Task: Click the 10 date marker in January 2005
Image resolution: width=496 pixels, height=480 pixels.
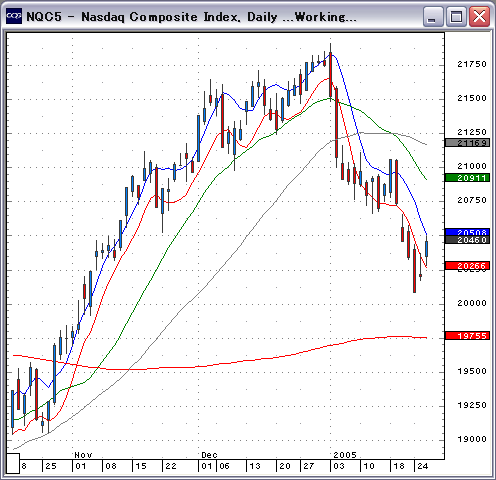Action: click(369, 466)
